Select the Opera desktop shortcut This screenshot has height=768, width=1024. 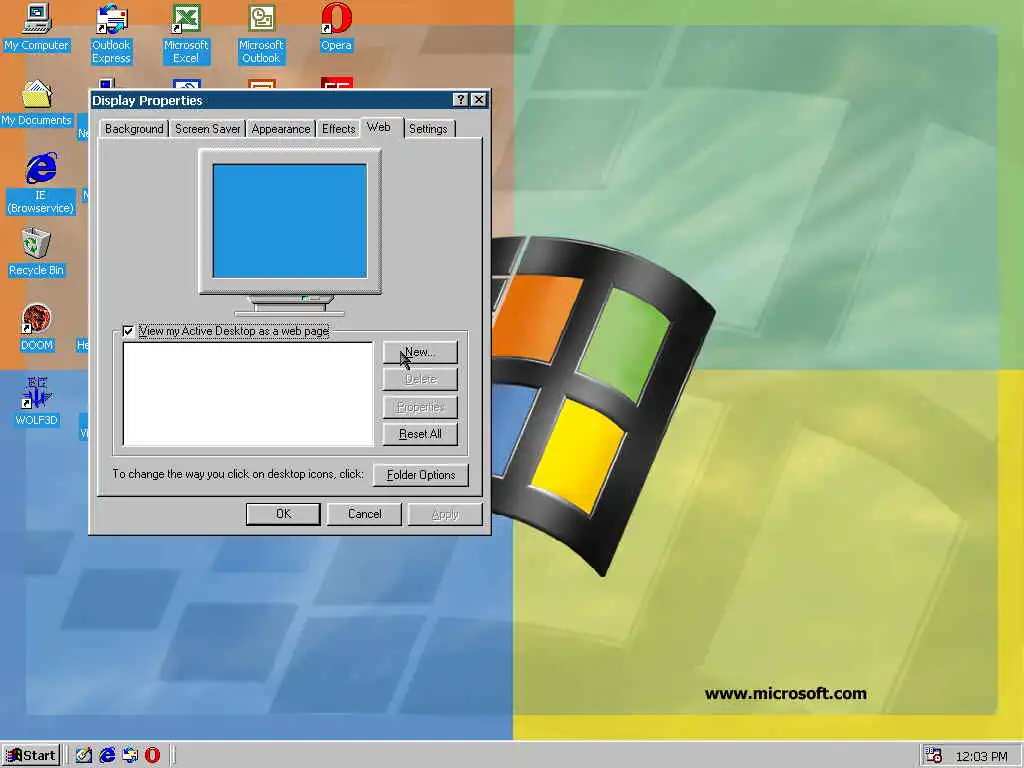(x=336, y=27)
